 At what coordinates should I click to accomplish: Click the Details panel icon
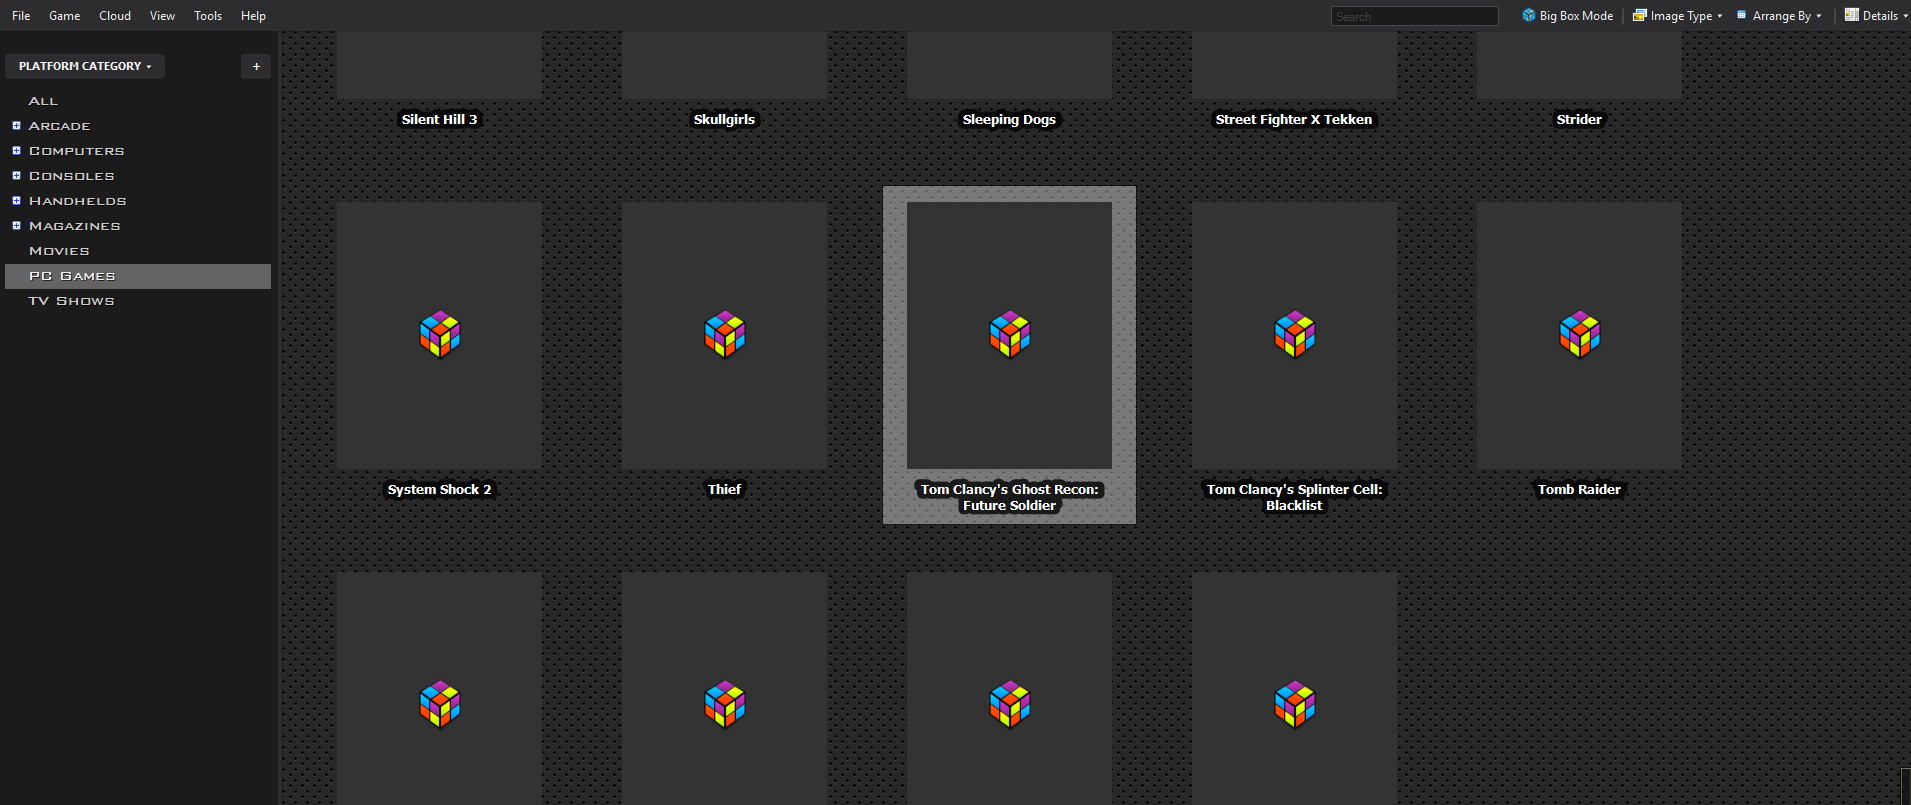1852,15
